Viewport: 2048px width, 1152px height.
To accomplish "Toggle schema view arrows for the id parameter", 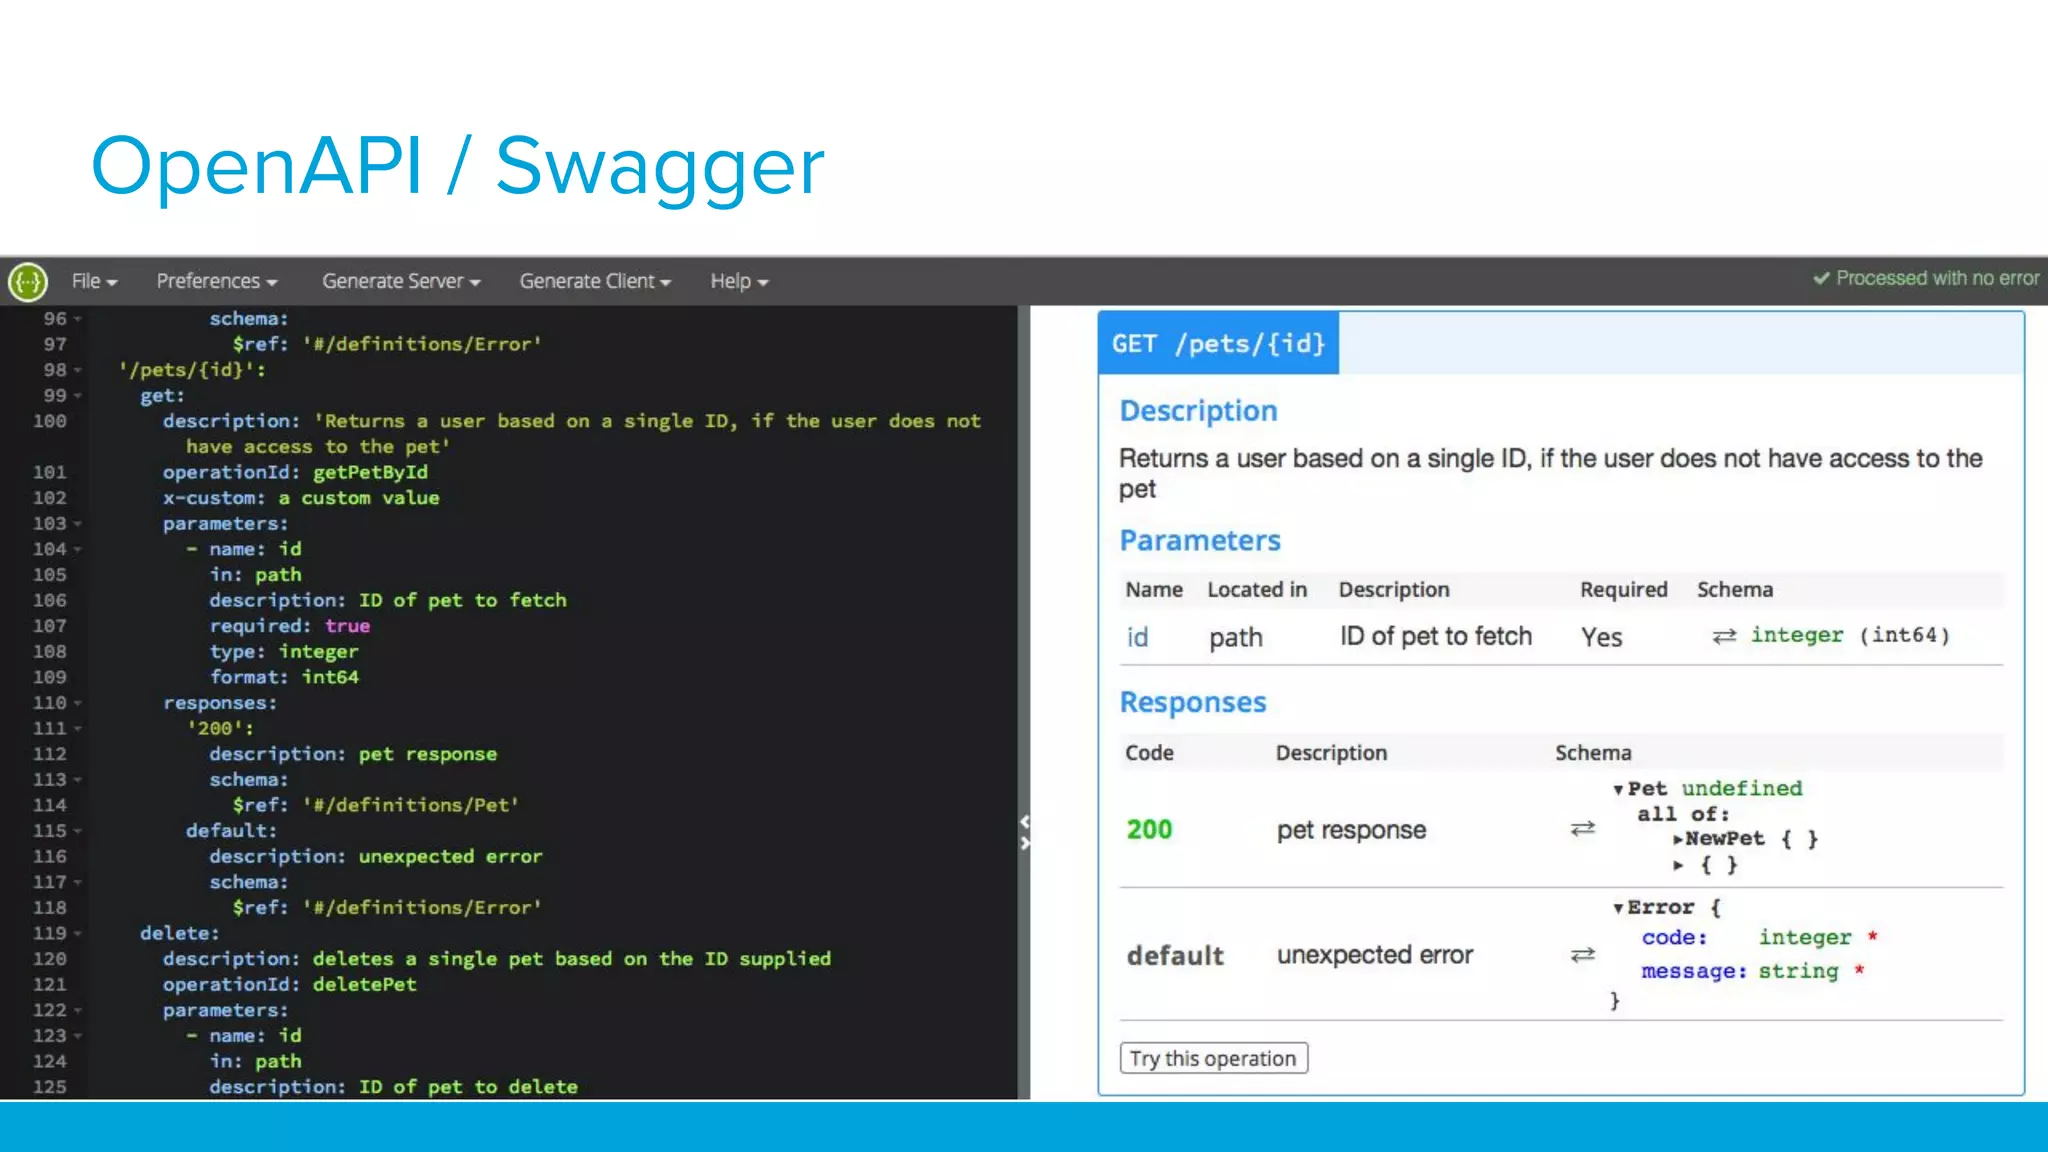I will click(x=1724, y=636).
